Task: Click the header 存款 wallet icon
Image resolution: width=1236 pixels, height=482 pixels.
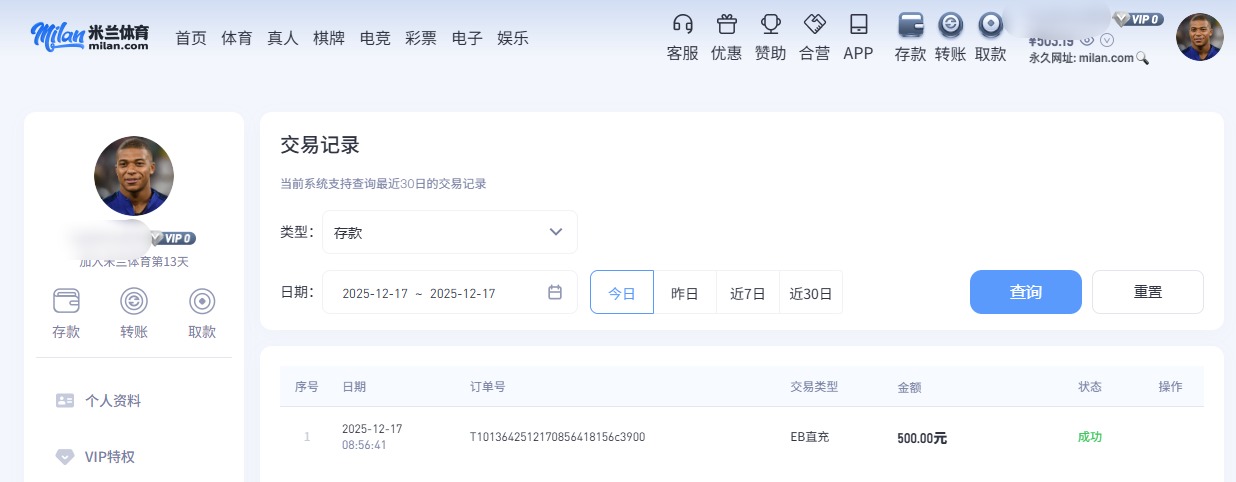Action: coord(911,24)
